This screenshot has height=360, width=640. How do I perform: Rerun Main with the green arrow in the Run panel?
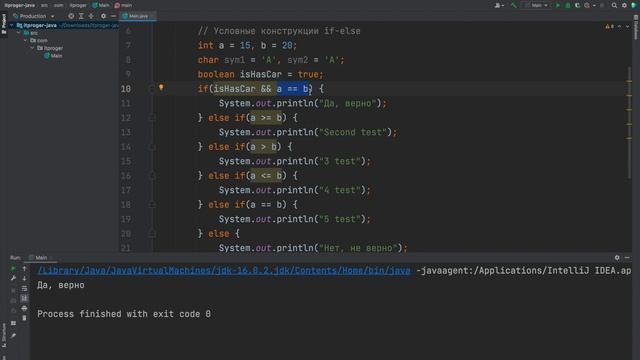coord(13,268)
